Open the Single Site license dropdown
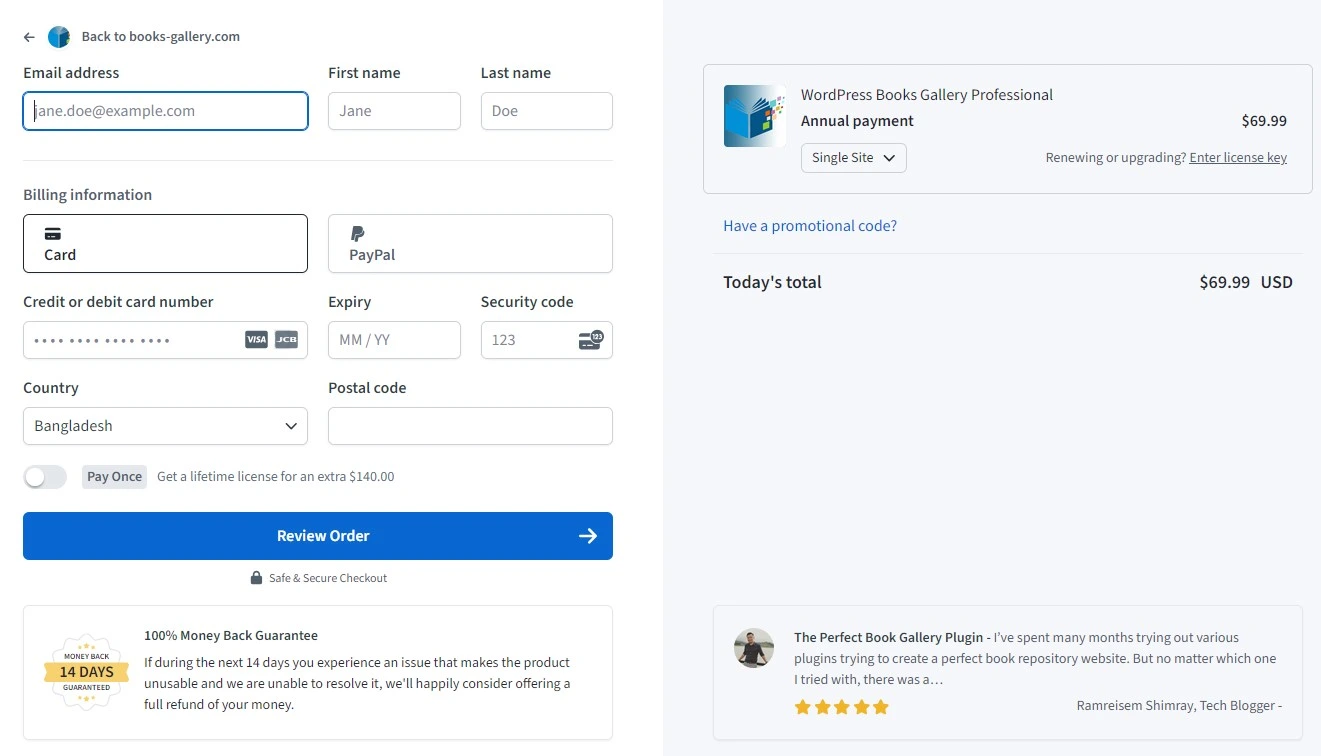 coord(854,158)
